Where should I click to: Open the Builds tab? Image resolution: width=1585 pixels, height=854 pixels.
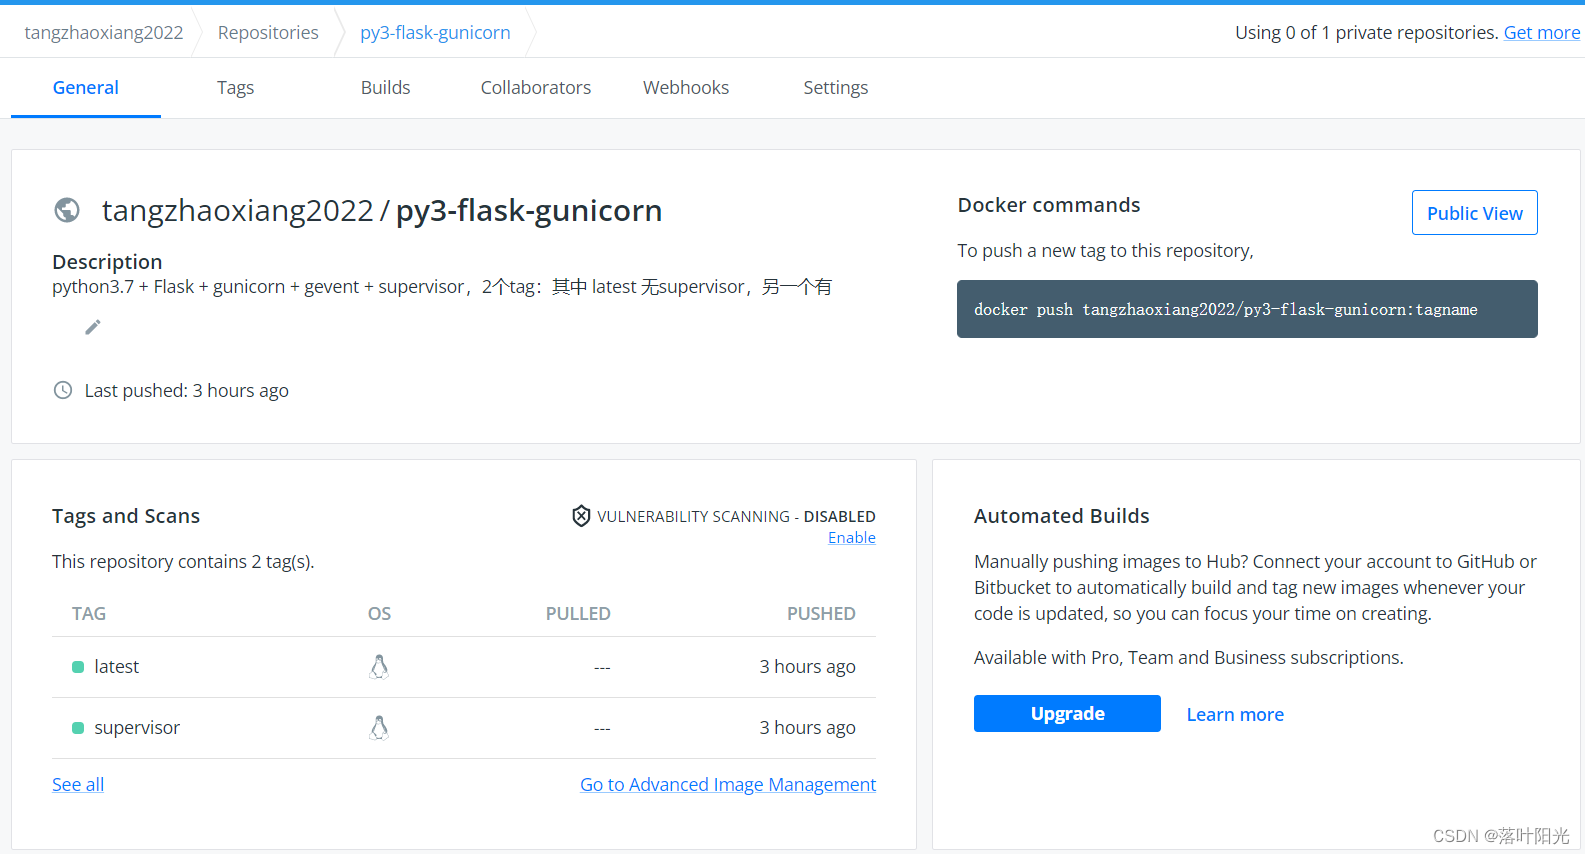click(386, 88)
